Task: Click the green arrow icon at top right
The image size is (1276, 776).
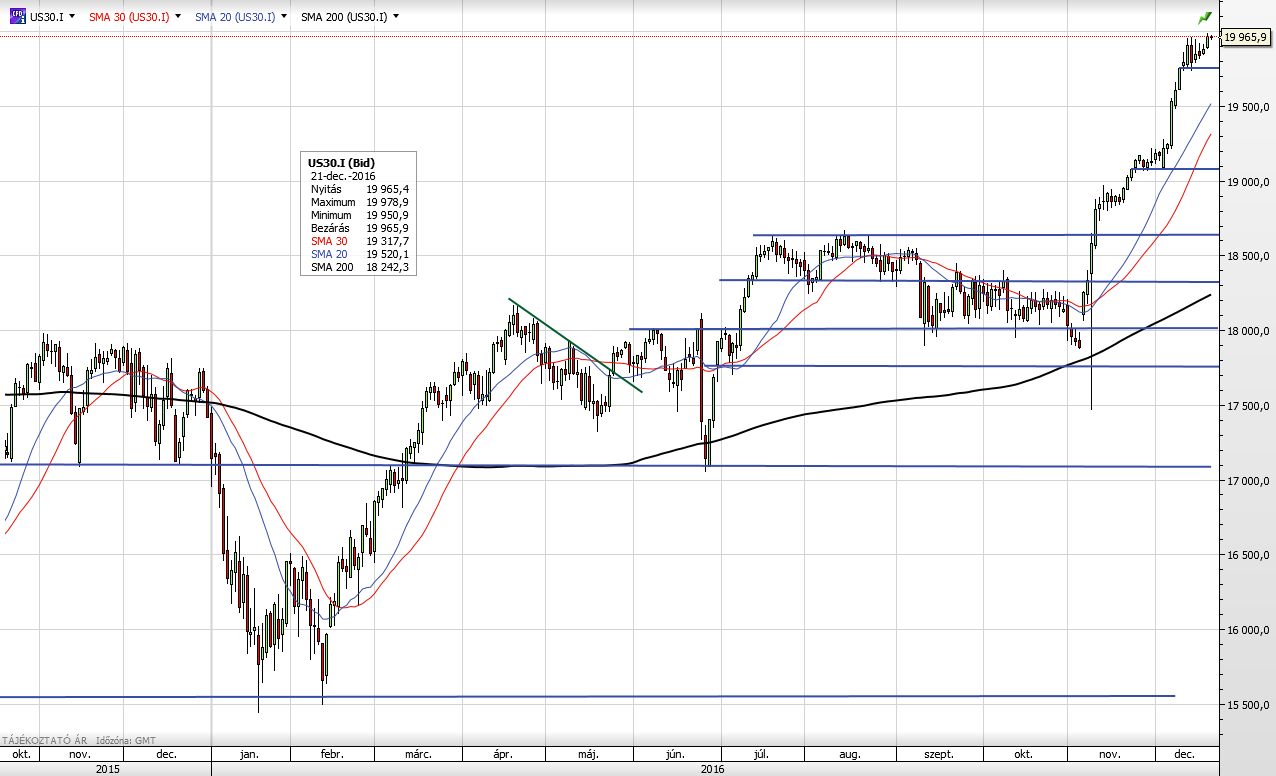Action: tap(1205, 18)
